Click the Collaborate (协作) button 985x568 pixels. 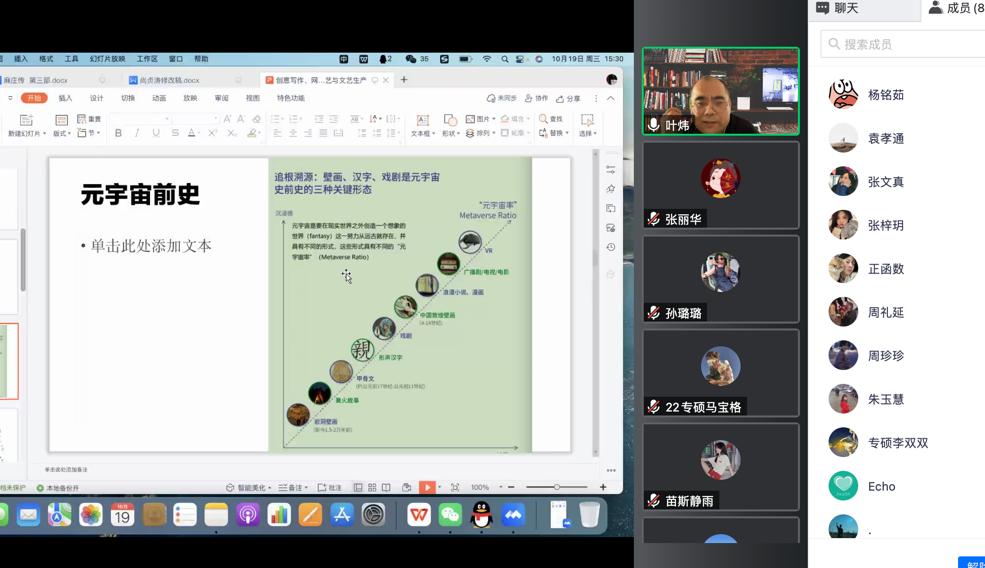click(x=537, y=98)
